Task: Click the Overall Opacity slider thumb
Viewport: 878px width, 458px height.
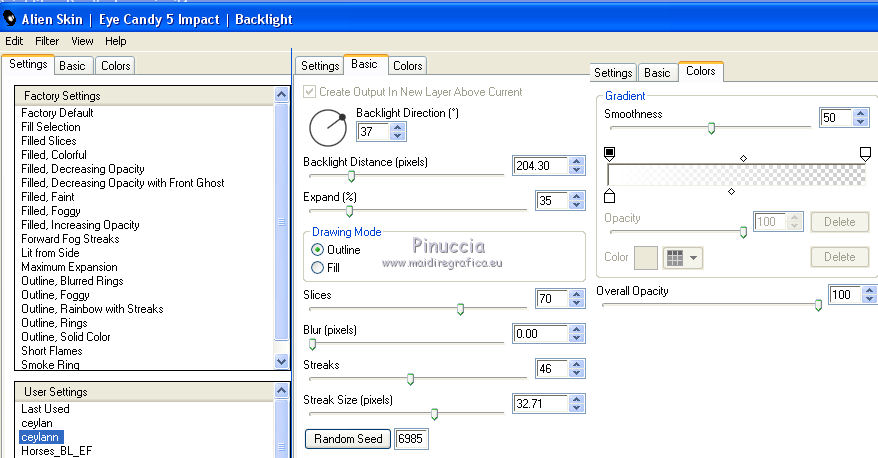Action: tap(818, 305)
